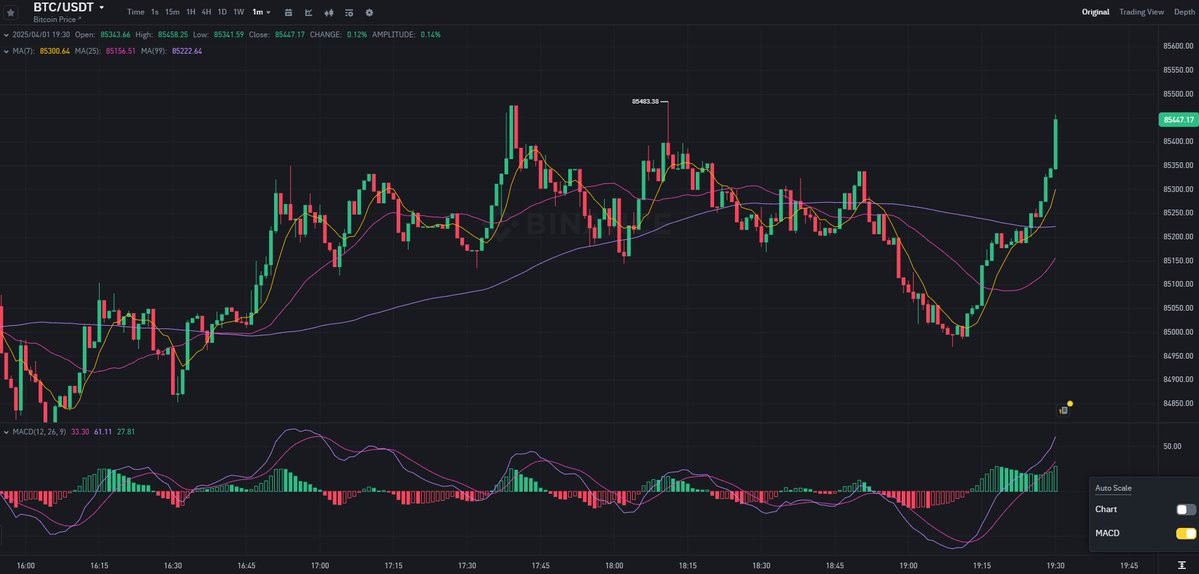Image resolution: width=1199 pixels, height=574 pixels.
Task: Open chart settings gear icon
Action: tap(369, 12)
